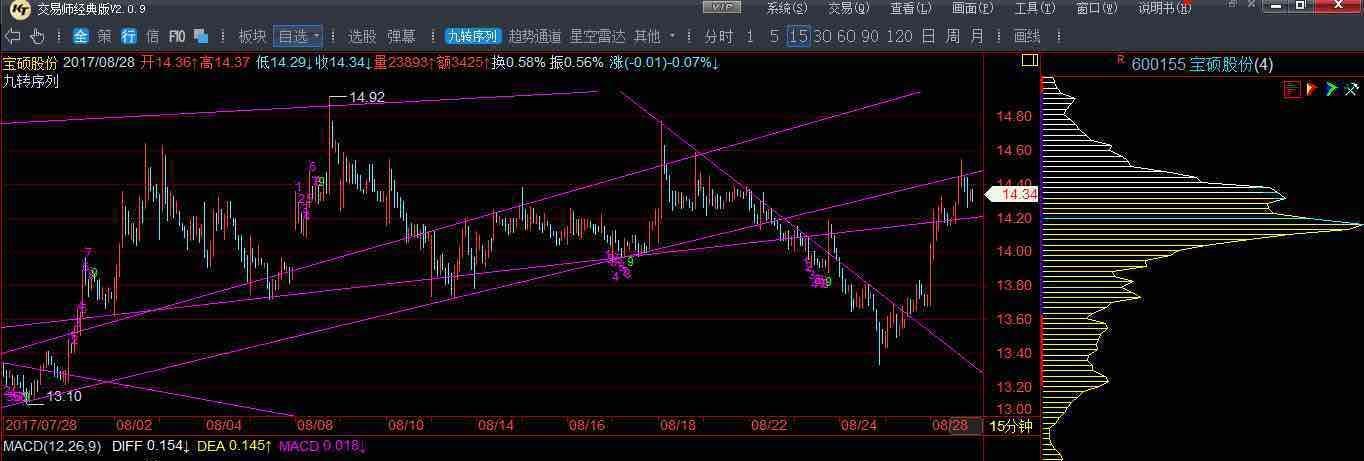Toggle the 趋势通道 trend channel indicator
The width and height of the screenshot is (1364, 461).
point(535,36)
